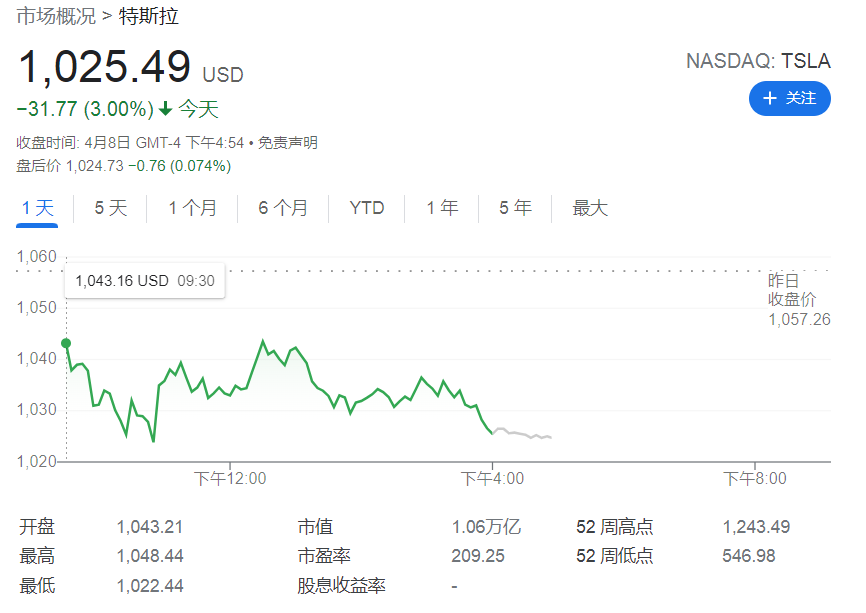Click the 市值 value 1.06万亿
Screen dimensions: 866x613
point(486,527)
